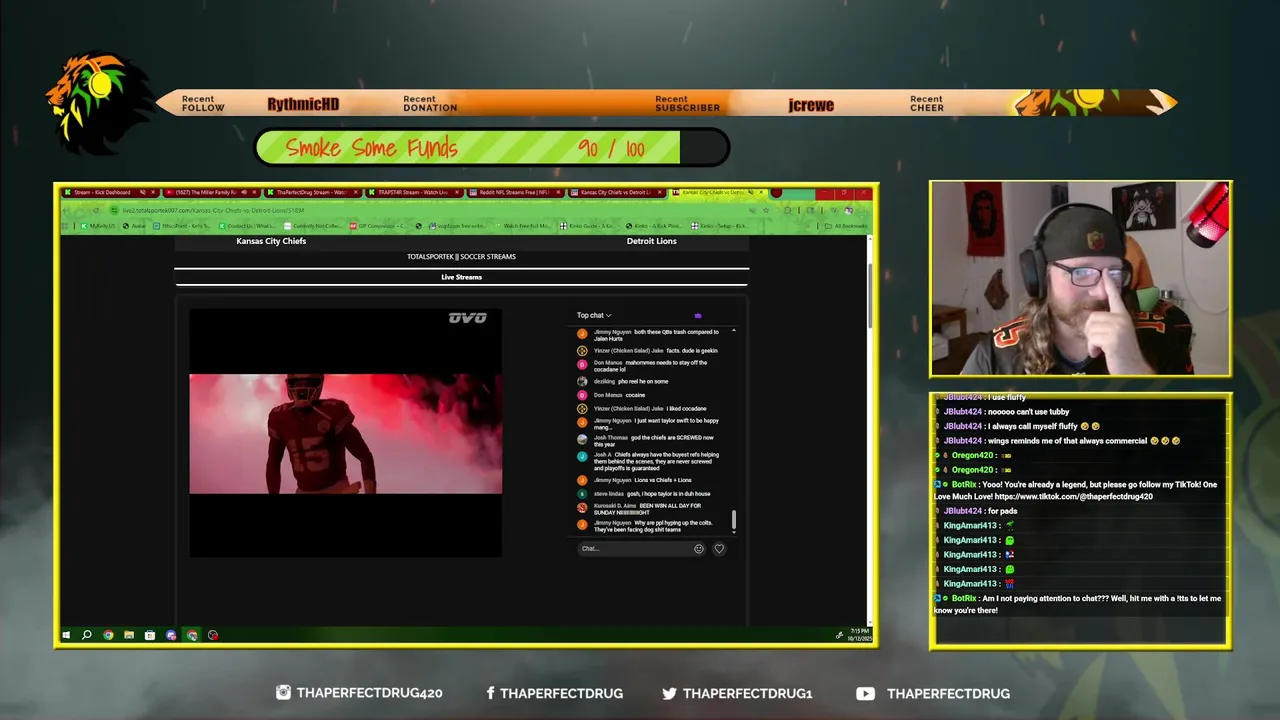Click the system tray pen icon
Image resolution: width=1280 pixels, height=720 pixels.
pyautogui.click(x=839, y=635)
